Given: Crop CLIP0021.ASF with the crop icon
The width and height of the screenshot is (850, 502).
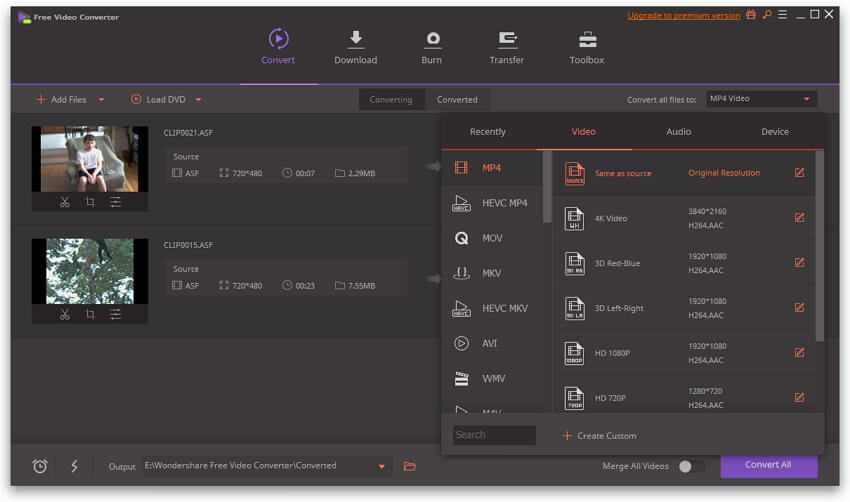Looking at the screenshot, I should tap(91, 202).
